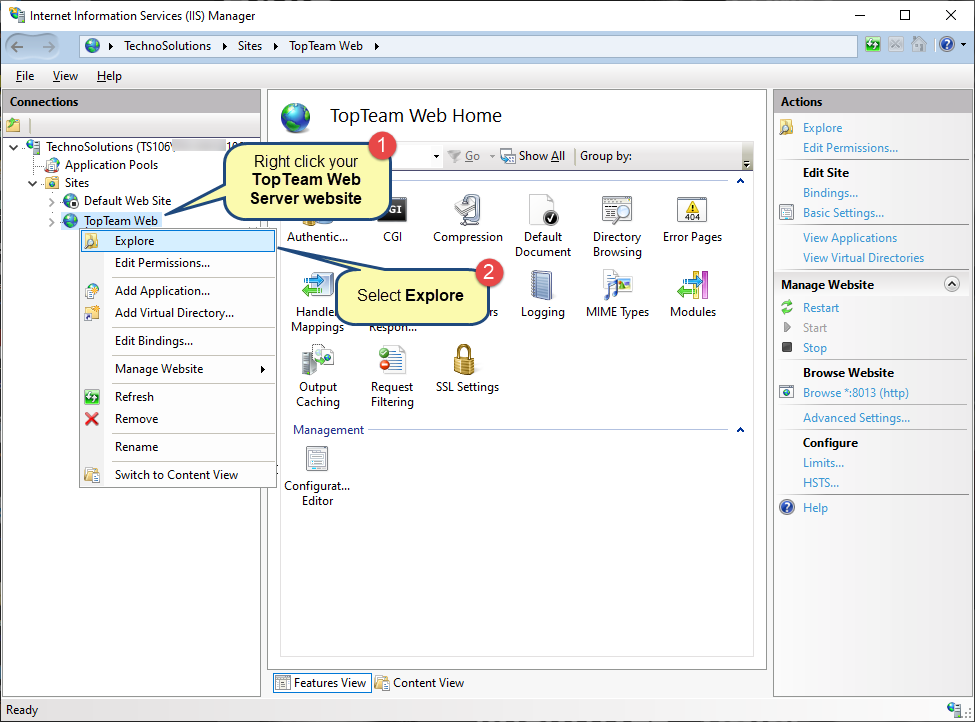Open the Output Caching feature

click(318, 377)
